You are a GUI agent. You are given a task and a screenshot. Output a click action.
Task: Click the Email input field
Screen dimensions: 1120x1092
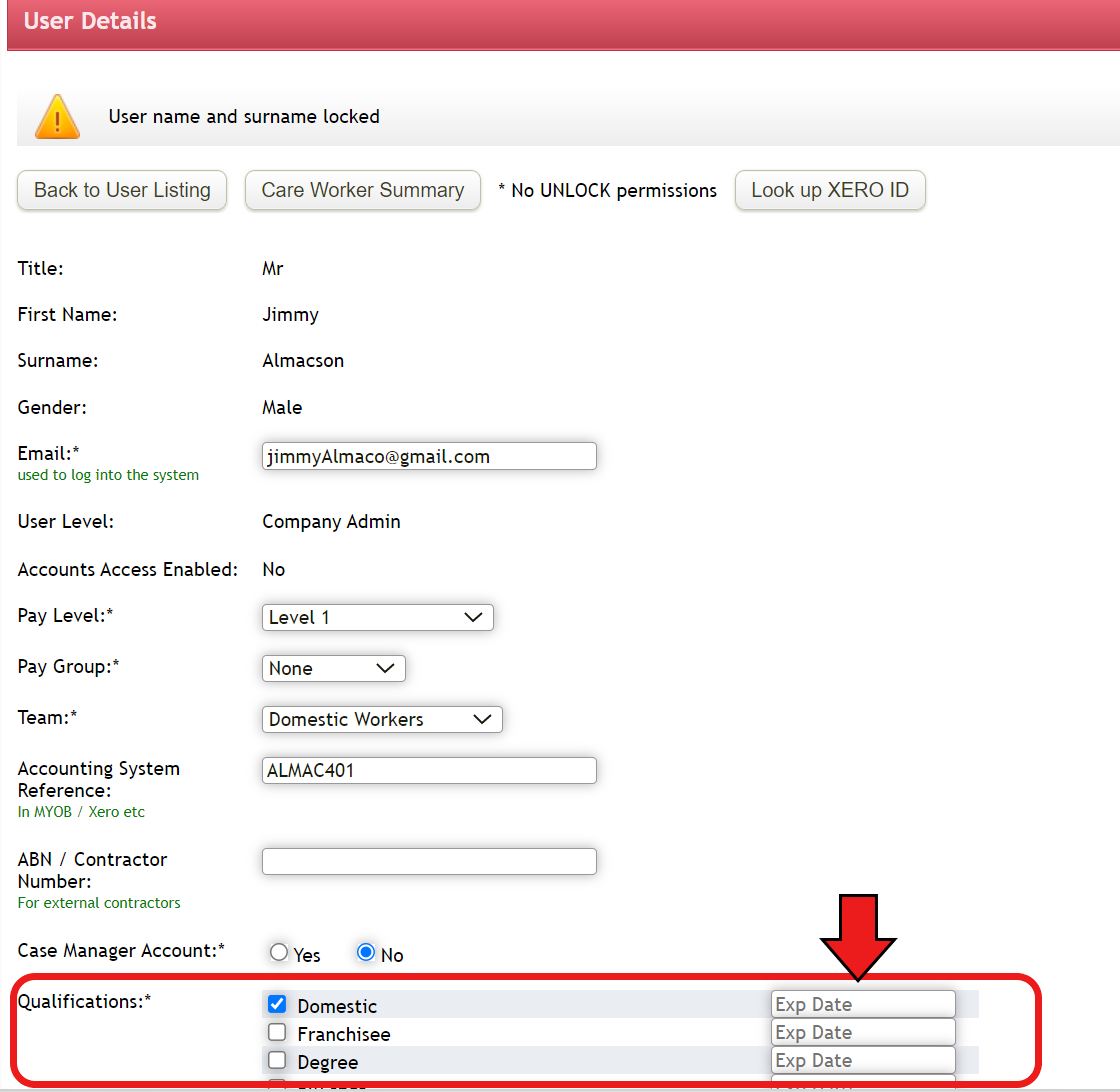429,456
